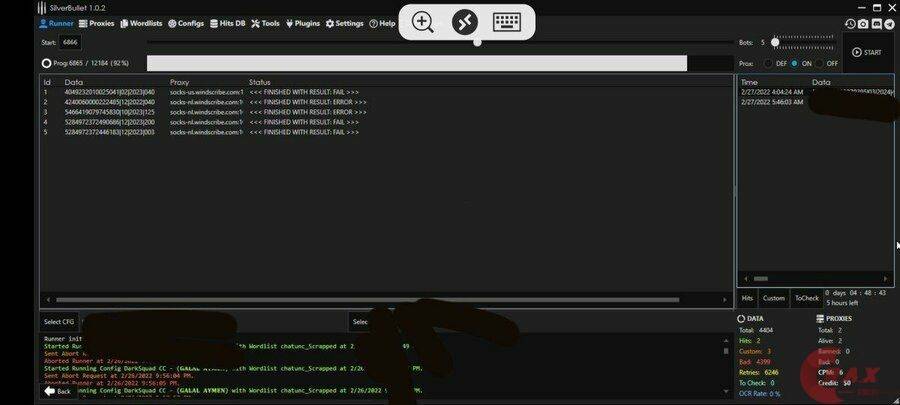Click the bots table horizontal scrollbar
Image resolution: width=900 pixels, height=405 pixels.
tap(367, 300)
